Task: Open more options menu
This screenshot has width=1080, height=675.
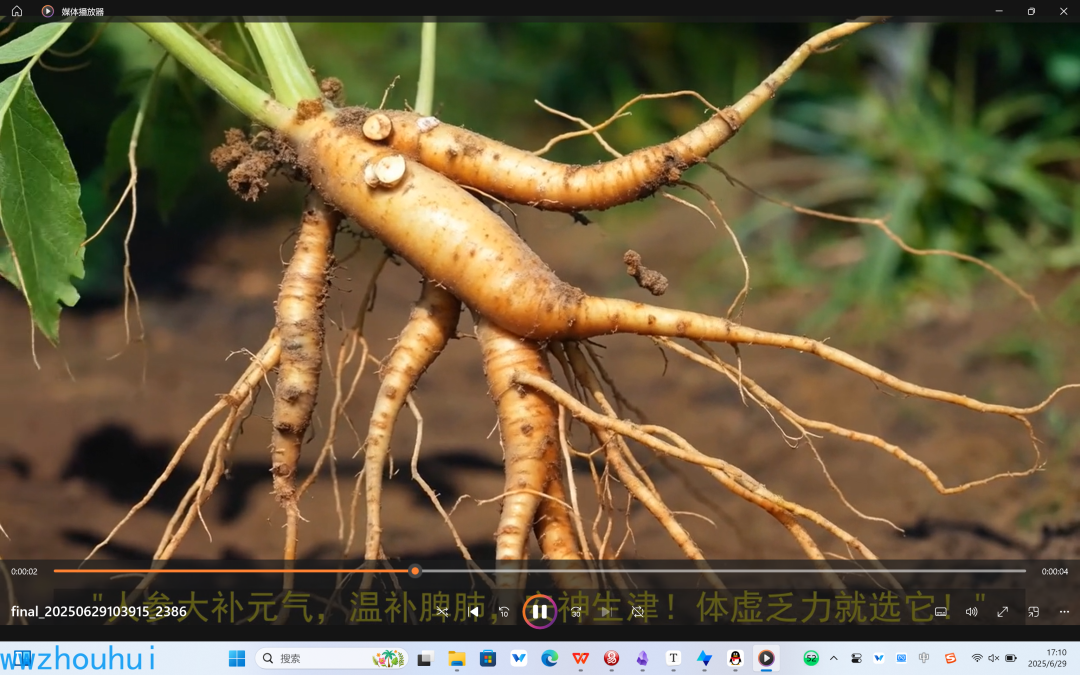Action: (1064, 611)
